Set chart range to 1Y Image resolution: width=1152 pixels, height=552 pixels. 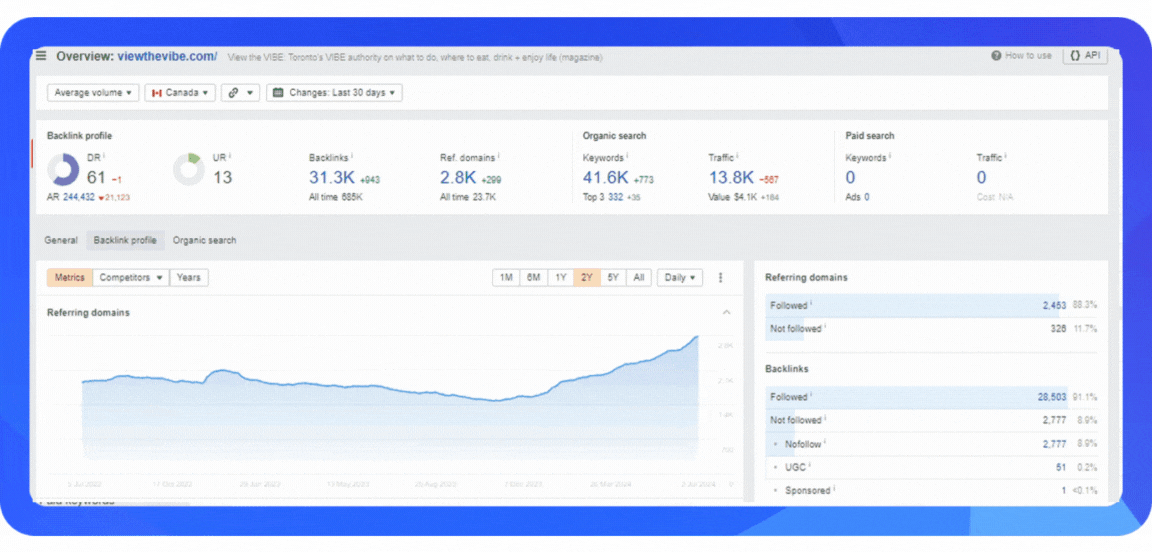coord(561,278)
